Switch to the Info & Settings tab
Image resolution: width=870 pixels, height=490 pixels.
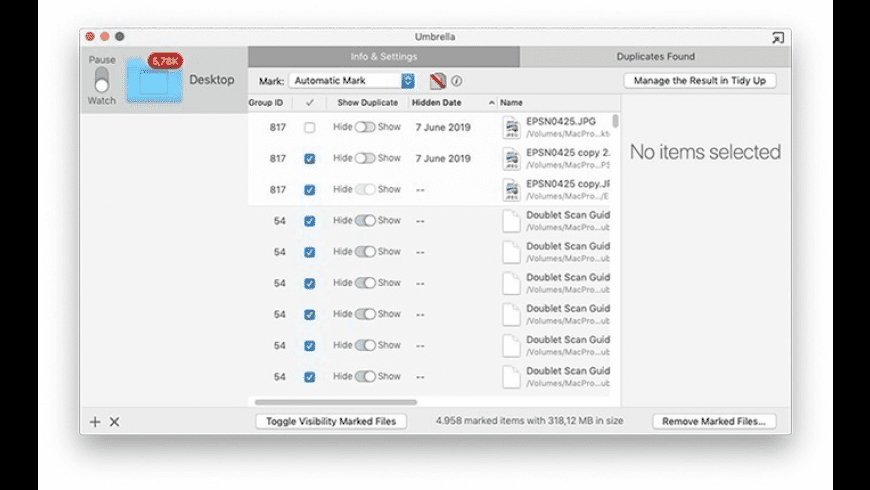pyautogui.click(x=384, y=57)
